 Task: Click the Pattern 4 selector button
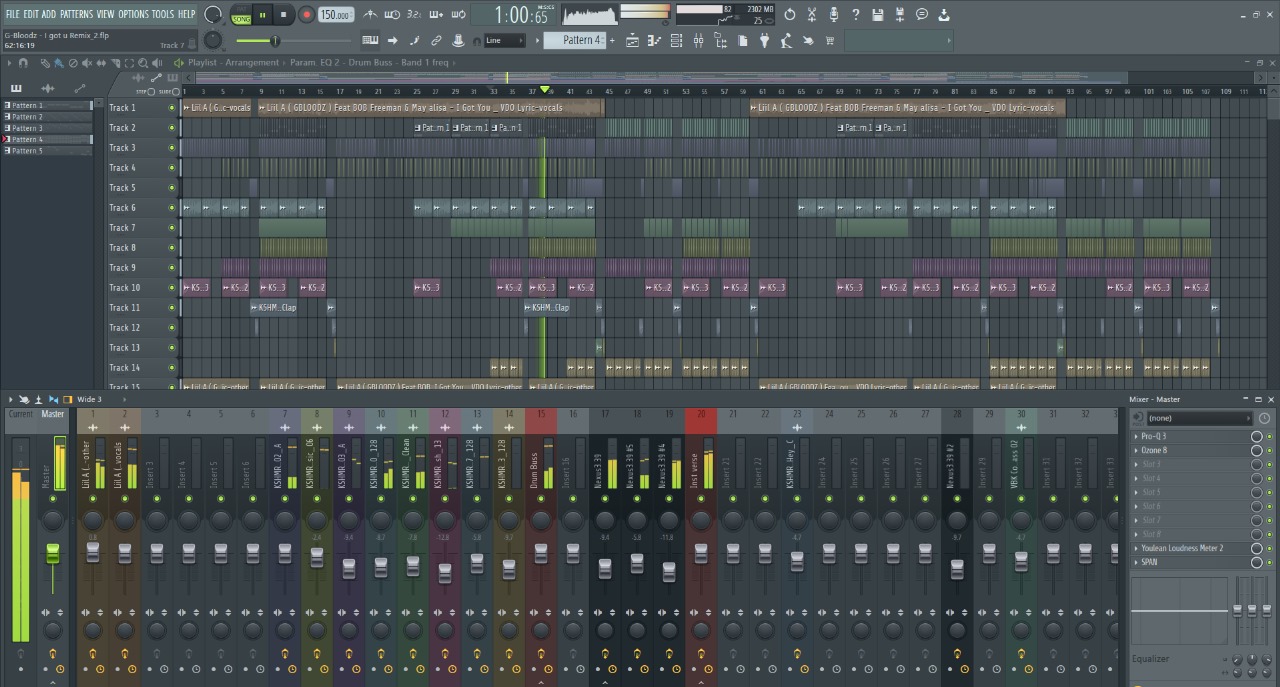(581, 41)
